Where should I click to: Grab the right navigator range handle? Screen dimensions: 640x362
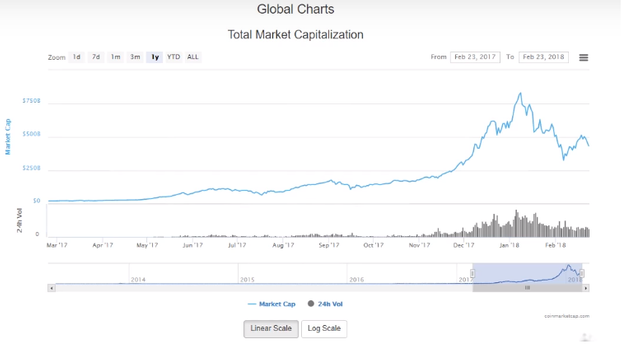pos(582,273)
